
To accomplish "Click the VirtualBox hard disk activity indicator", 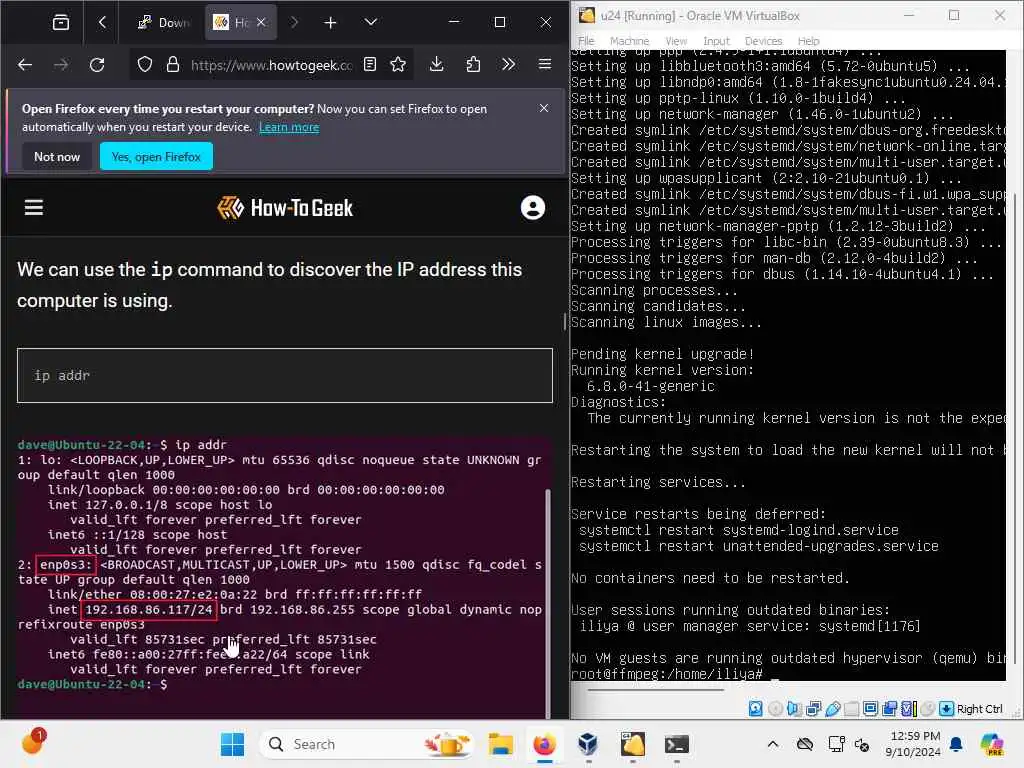I will (x=756, y=709).
